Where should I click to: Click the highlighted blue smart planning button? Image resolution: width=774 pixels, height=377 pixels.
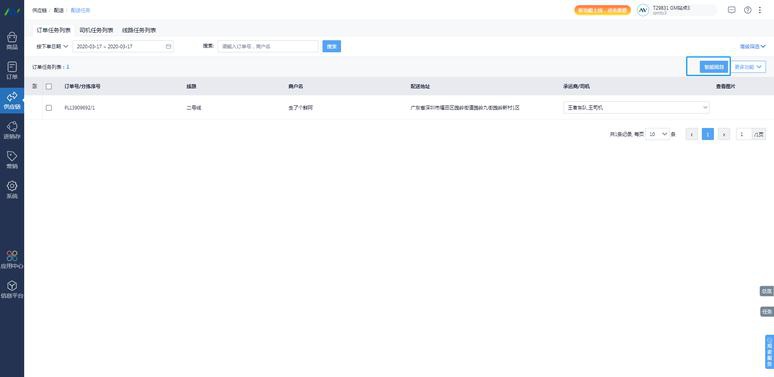[x=714, y=67]
